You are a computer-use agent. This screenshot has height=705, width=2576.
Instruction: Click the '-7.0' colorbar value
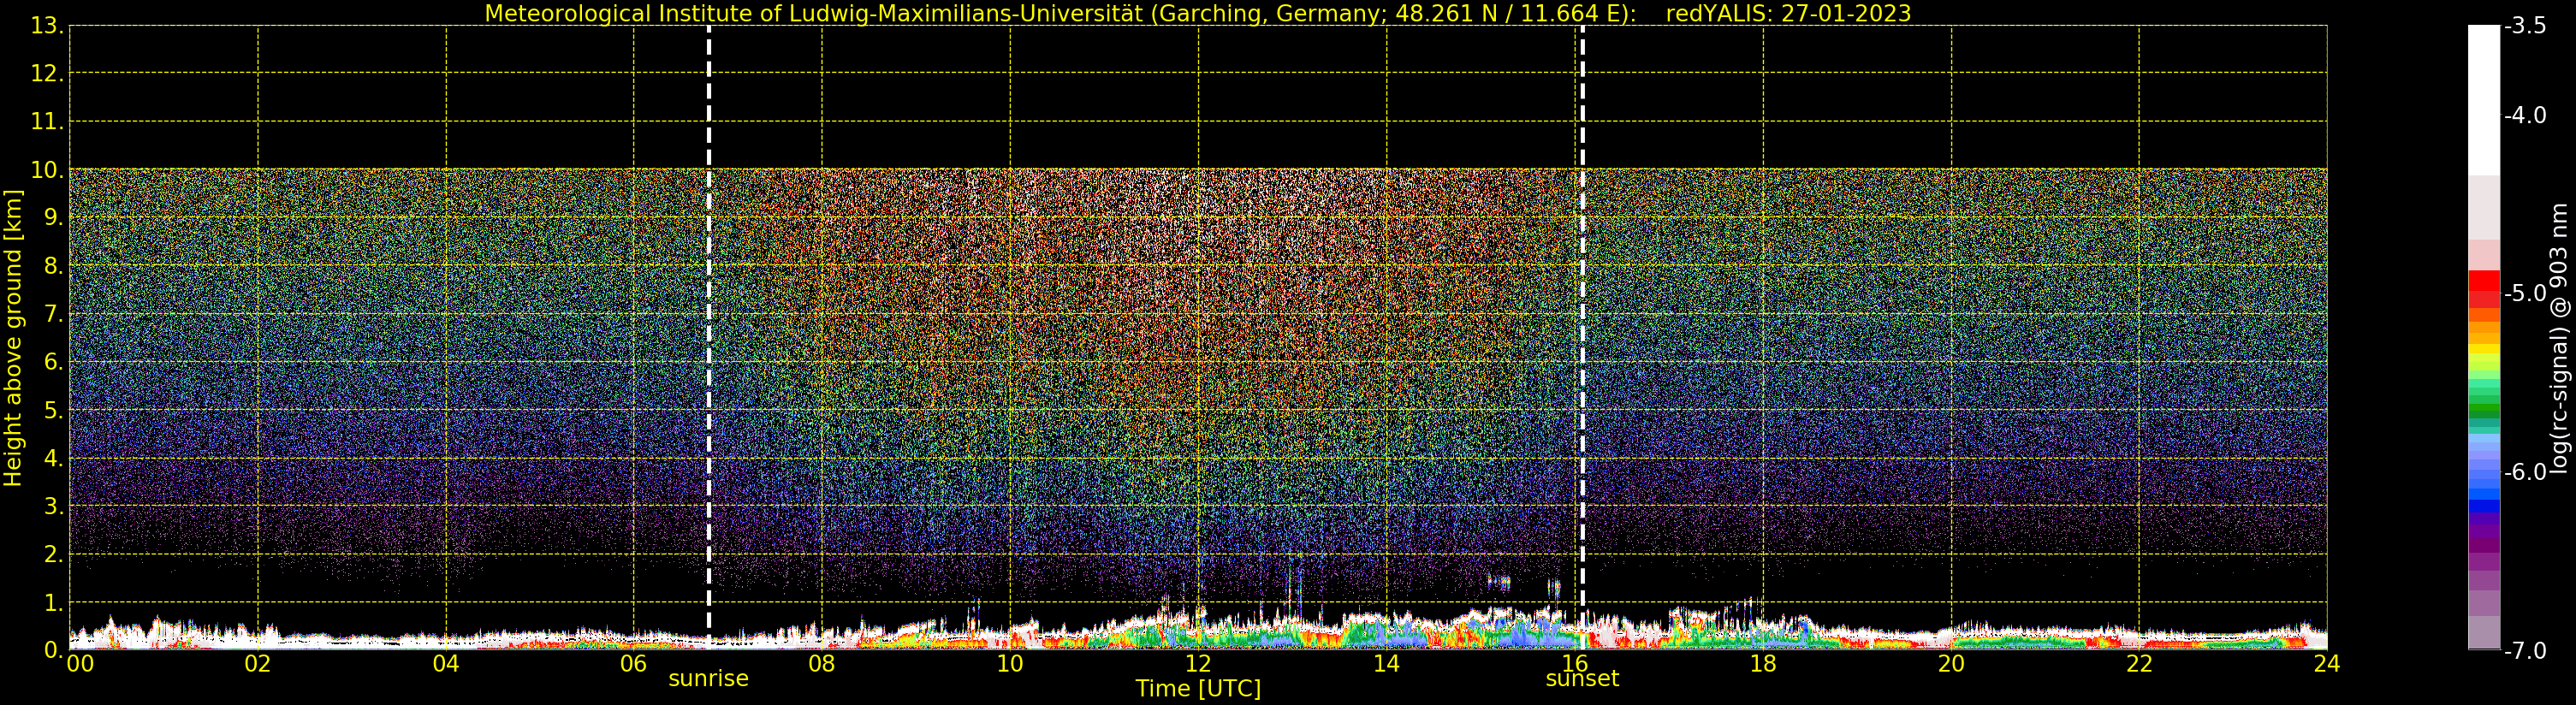coord(2525,651)
